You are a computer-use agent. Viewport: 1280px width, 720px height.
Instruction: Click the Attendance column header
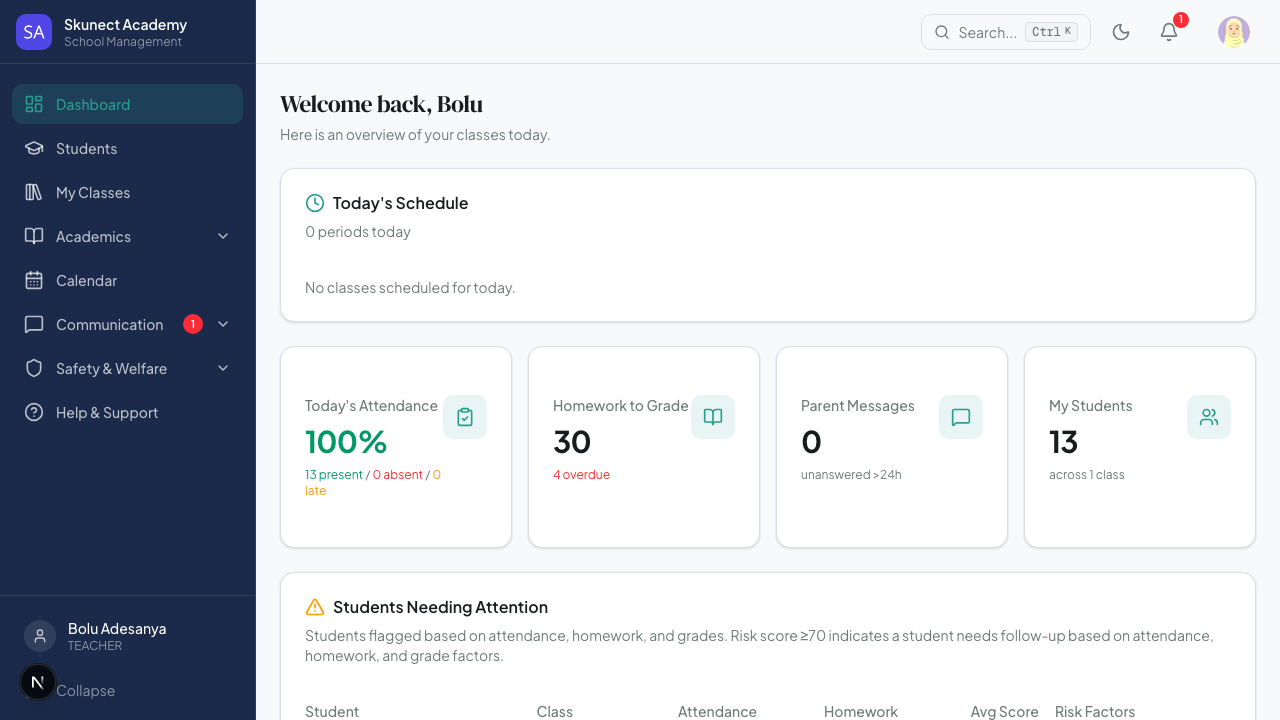click(717, 712)
